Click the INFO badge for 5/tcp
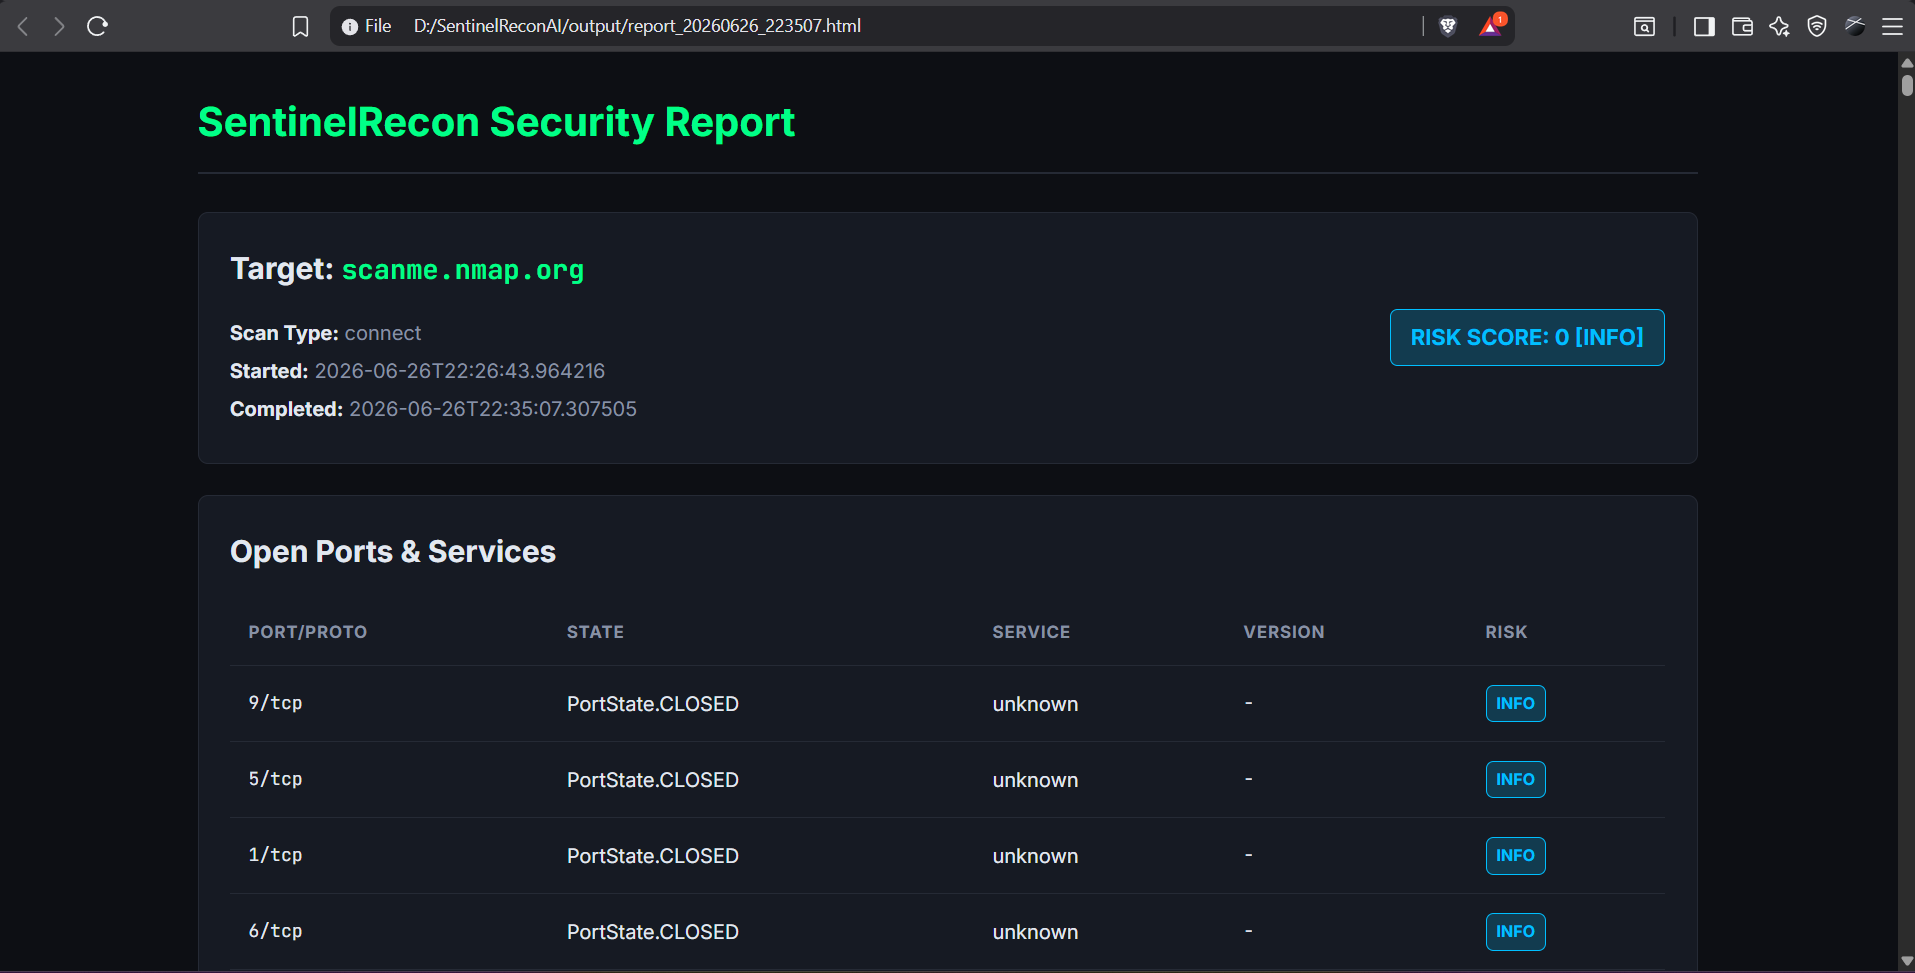The height and width of the screenshot is (973, 1915). [1515, 780]
